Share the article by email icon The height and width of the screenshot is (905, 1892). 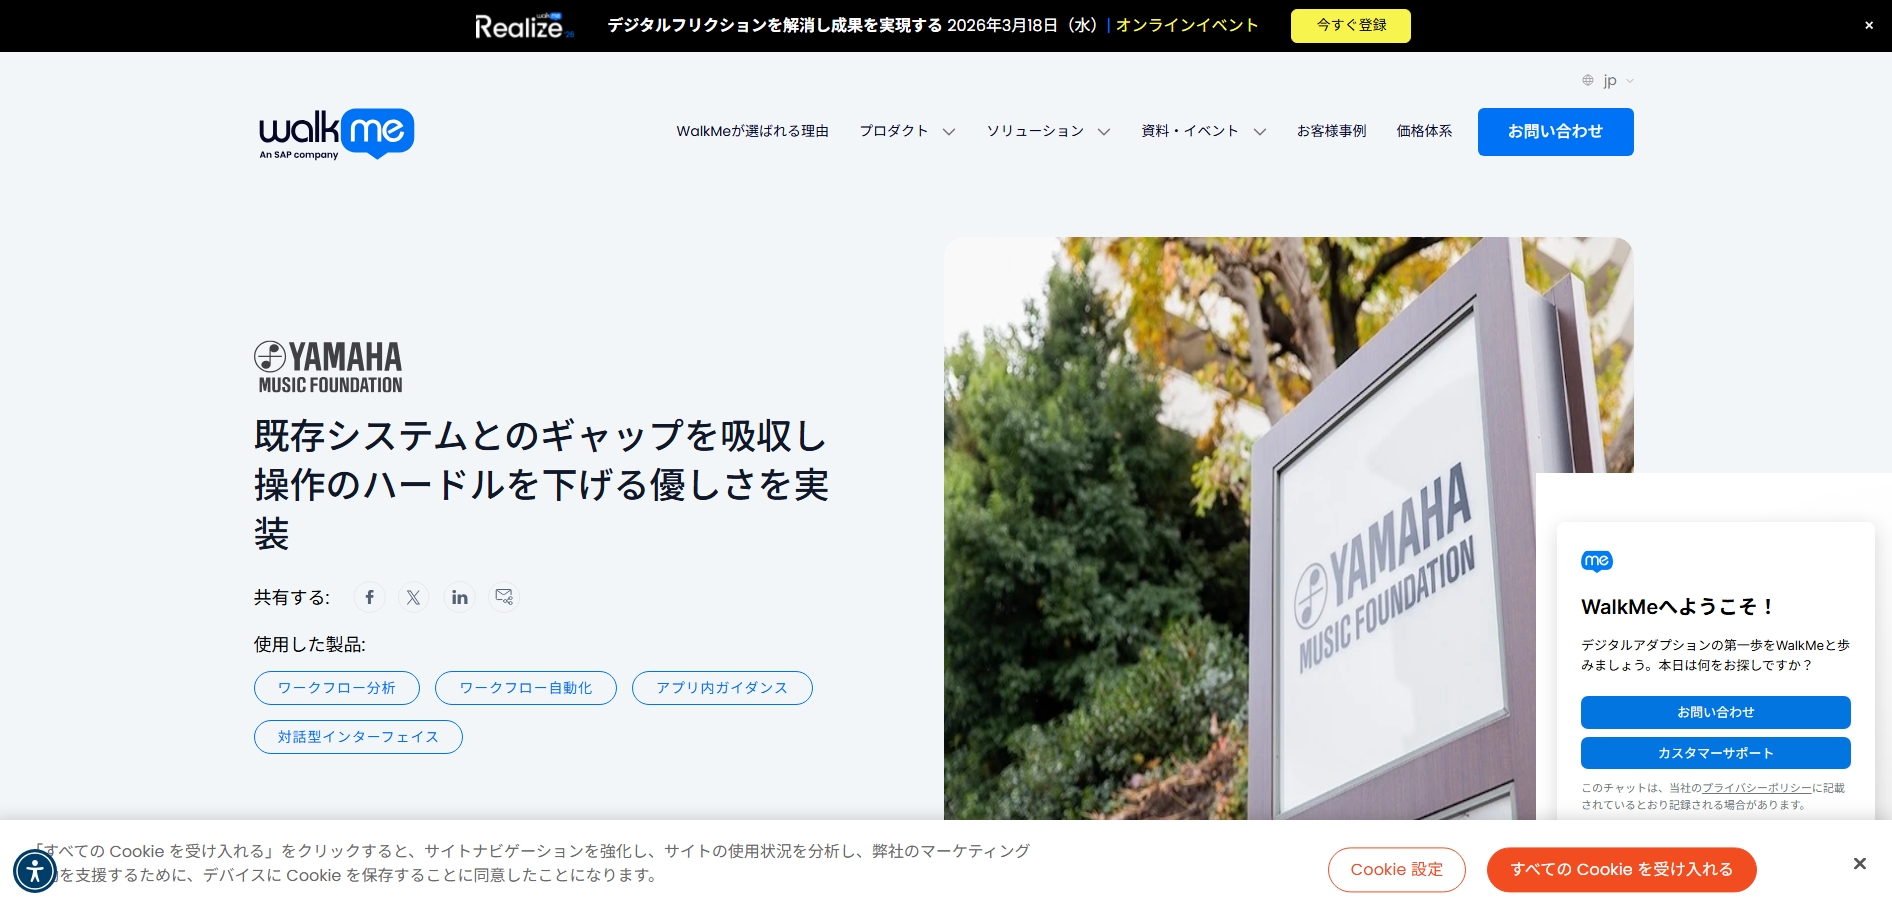(x=504, y=597)
